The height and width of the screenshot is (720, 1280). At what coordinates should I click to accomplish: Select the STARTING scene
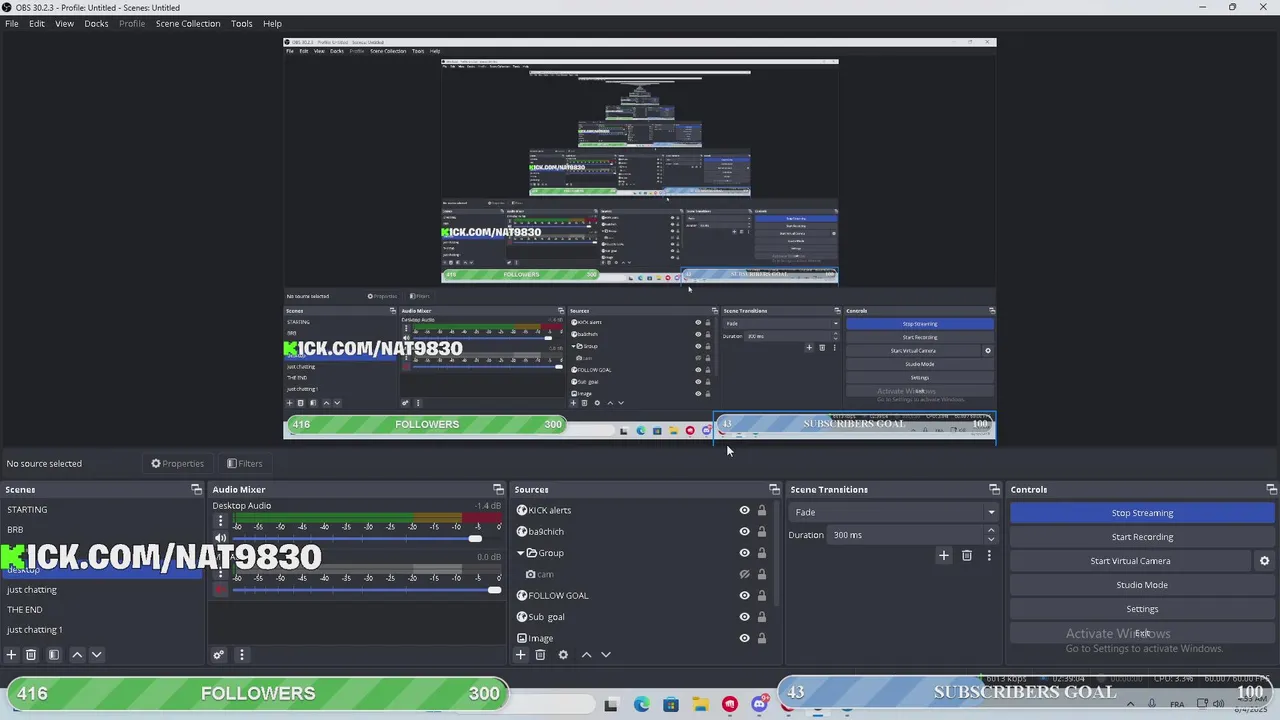tap(27, 510)
